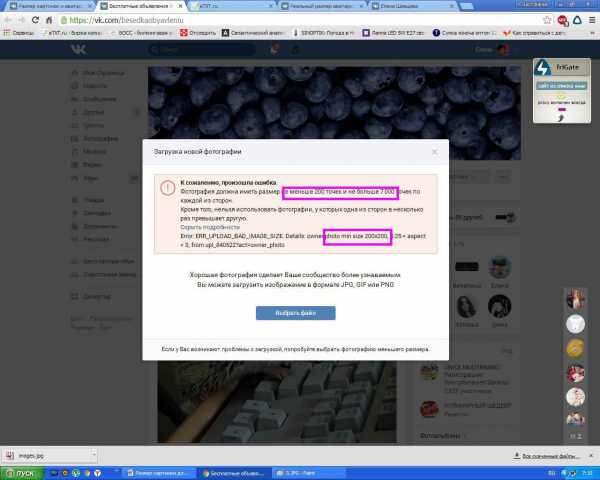This screenshot has height=480, width=600.
Task: Bookmark this page with the star icon
Action: pos(548,20)
